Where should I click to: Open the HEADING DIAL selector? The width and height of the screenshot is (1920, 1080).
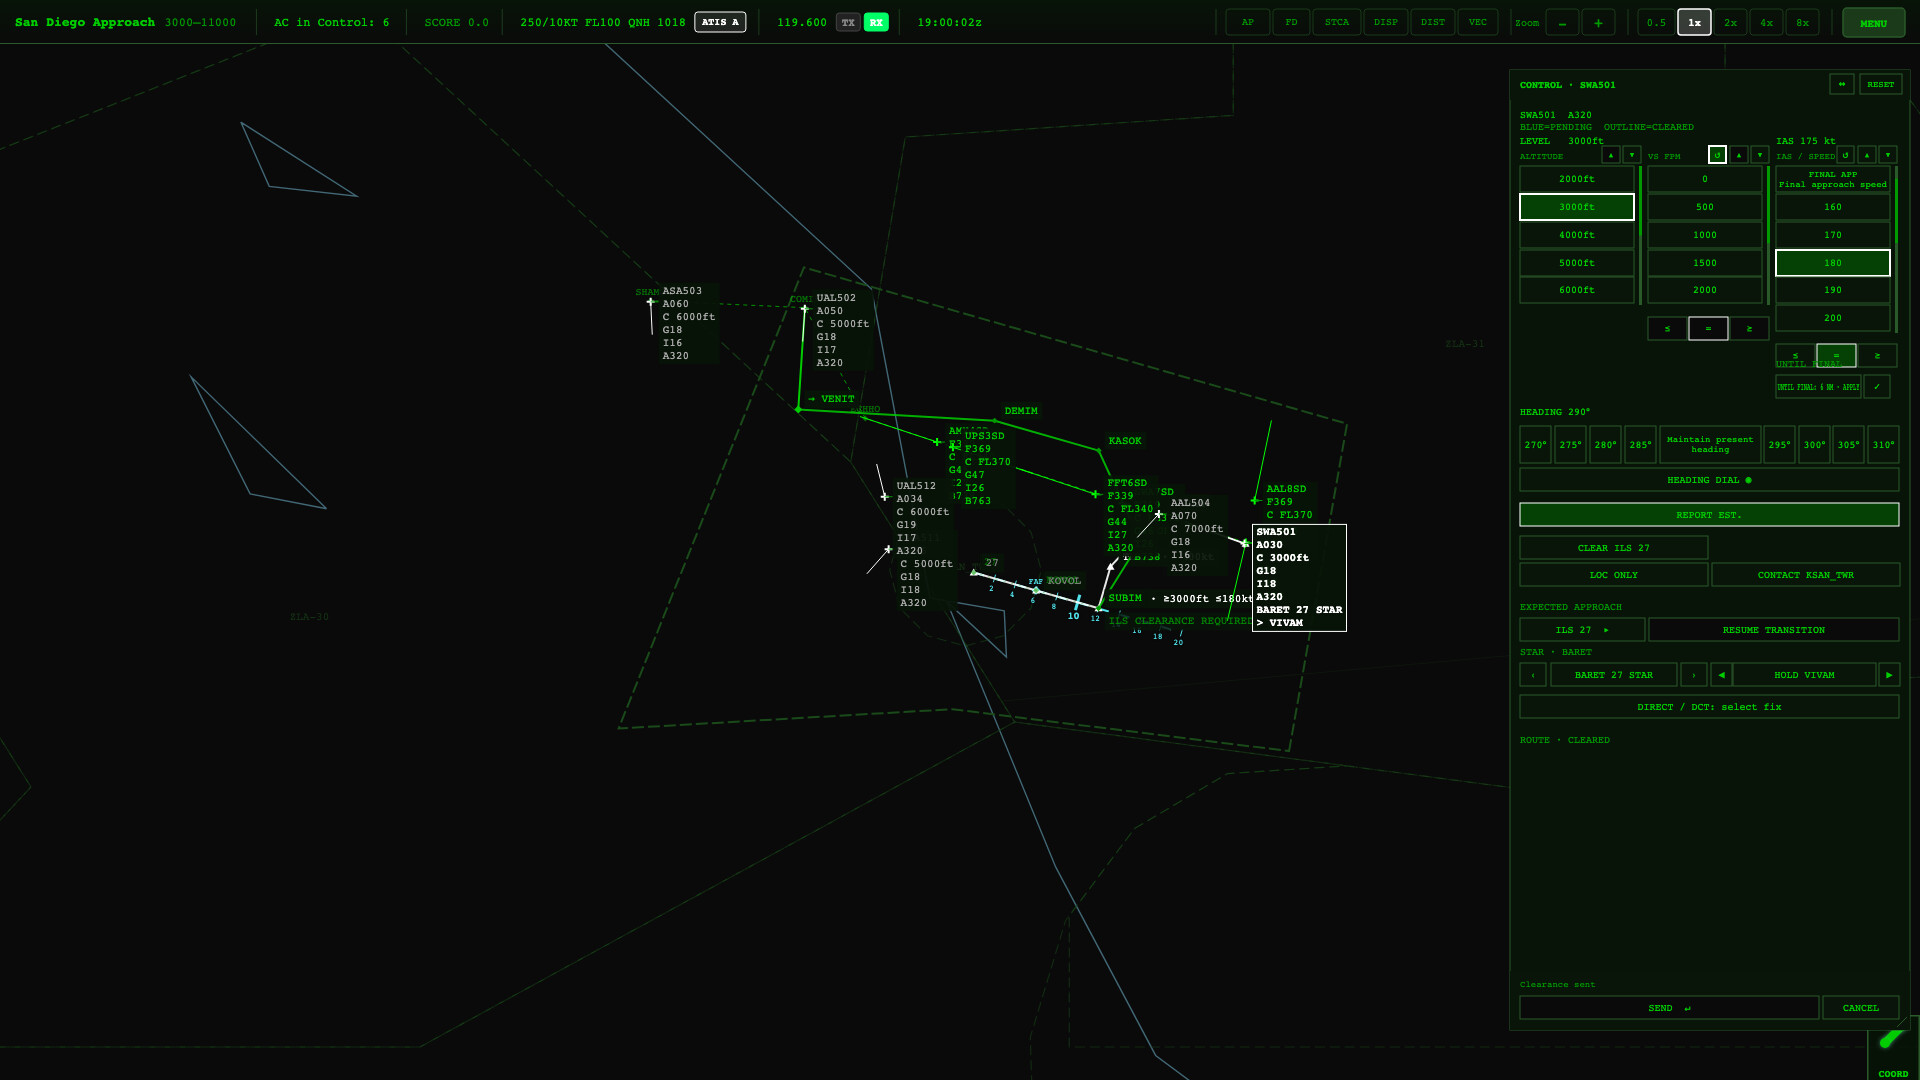[1709, 480]
